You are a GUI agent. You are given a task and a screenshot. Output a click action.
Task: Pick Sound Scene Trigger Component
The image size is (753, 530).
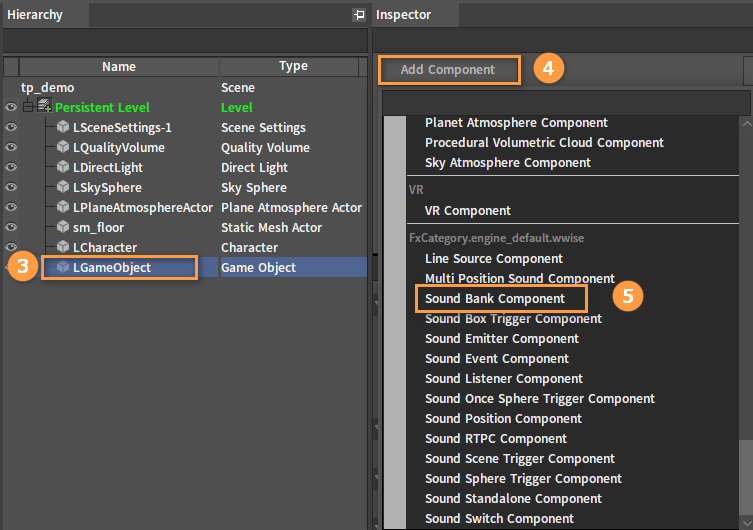520,459
